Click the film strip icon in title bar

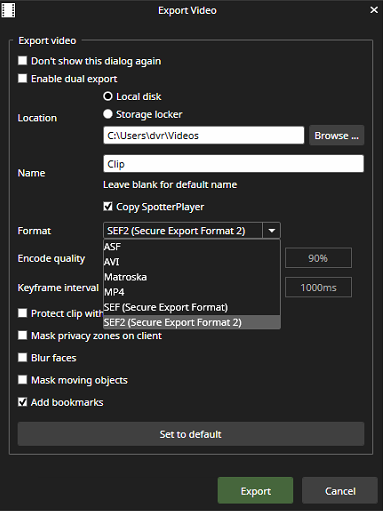pyautogui.click(x=8, y=10)
